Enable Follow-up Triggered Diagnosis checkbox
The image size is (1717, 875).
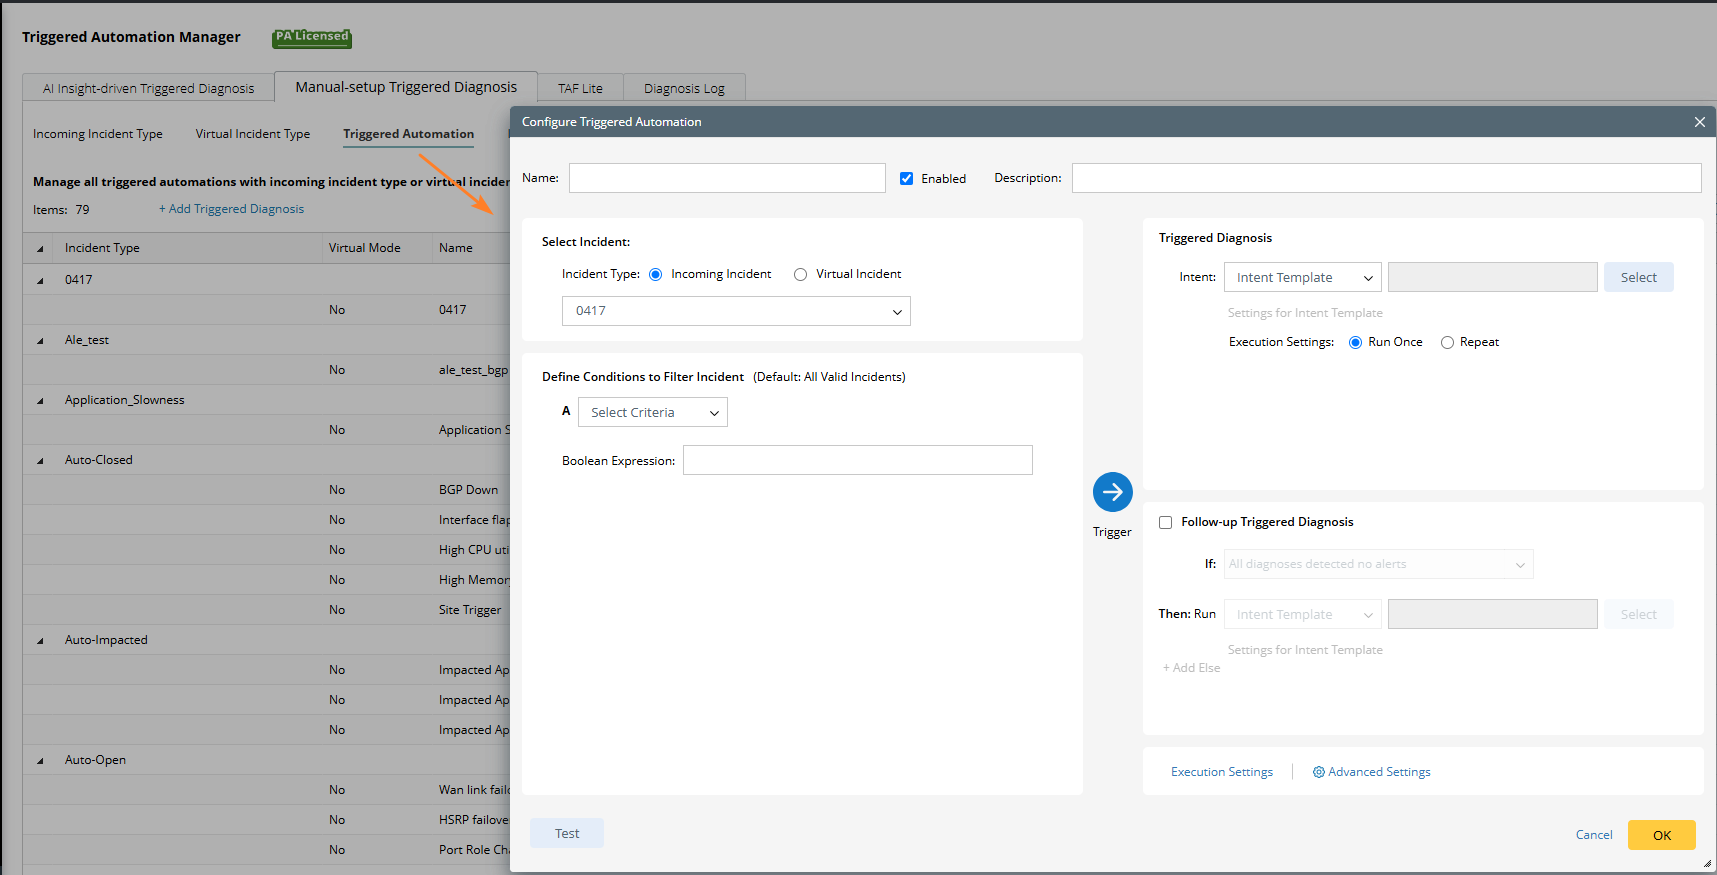1165,522
